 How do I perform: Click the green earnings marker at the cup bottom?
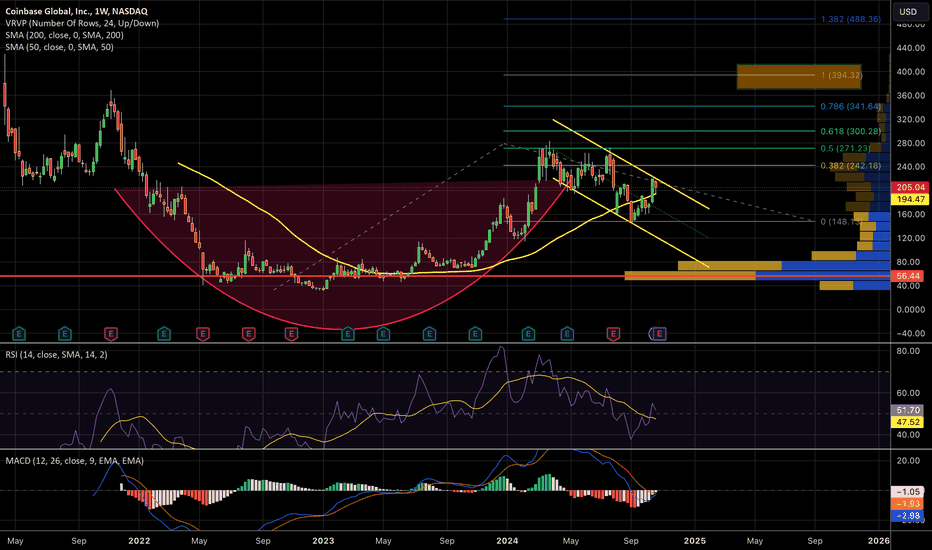tap(348, 334)
